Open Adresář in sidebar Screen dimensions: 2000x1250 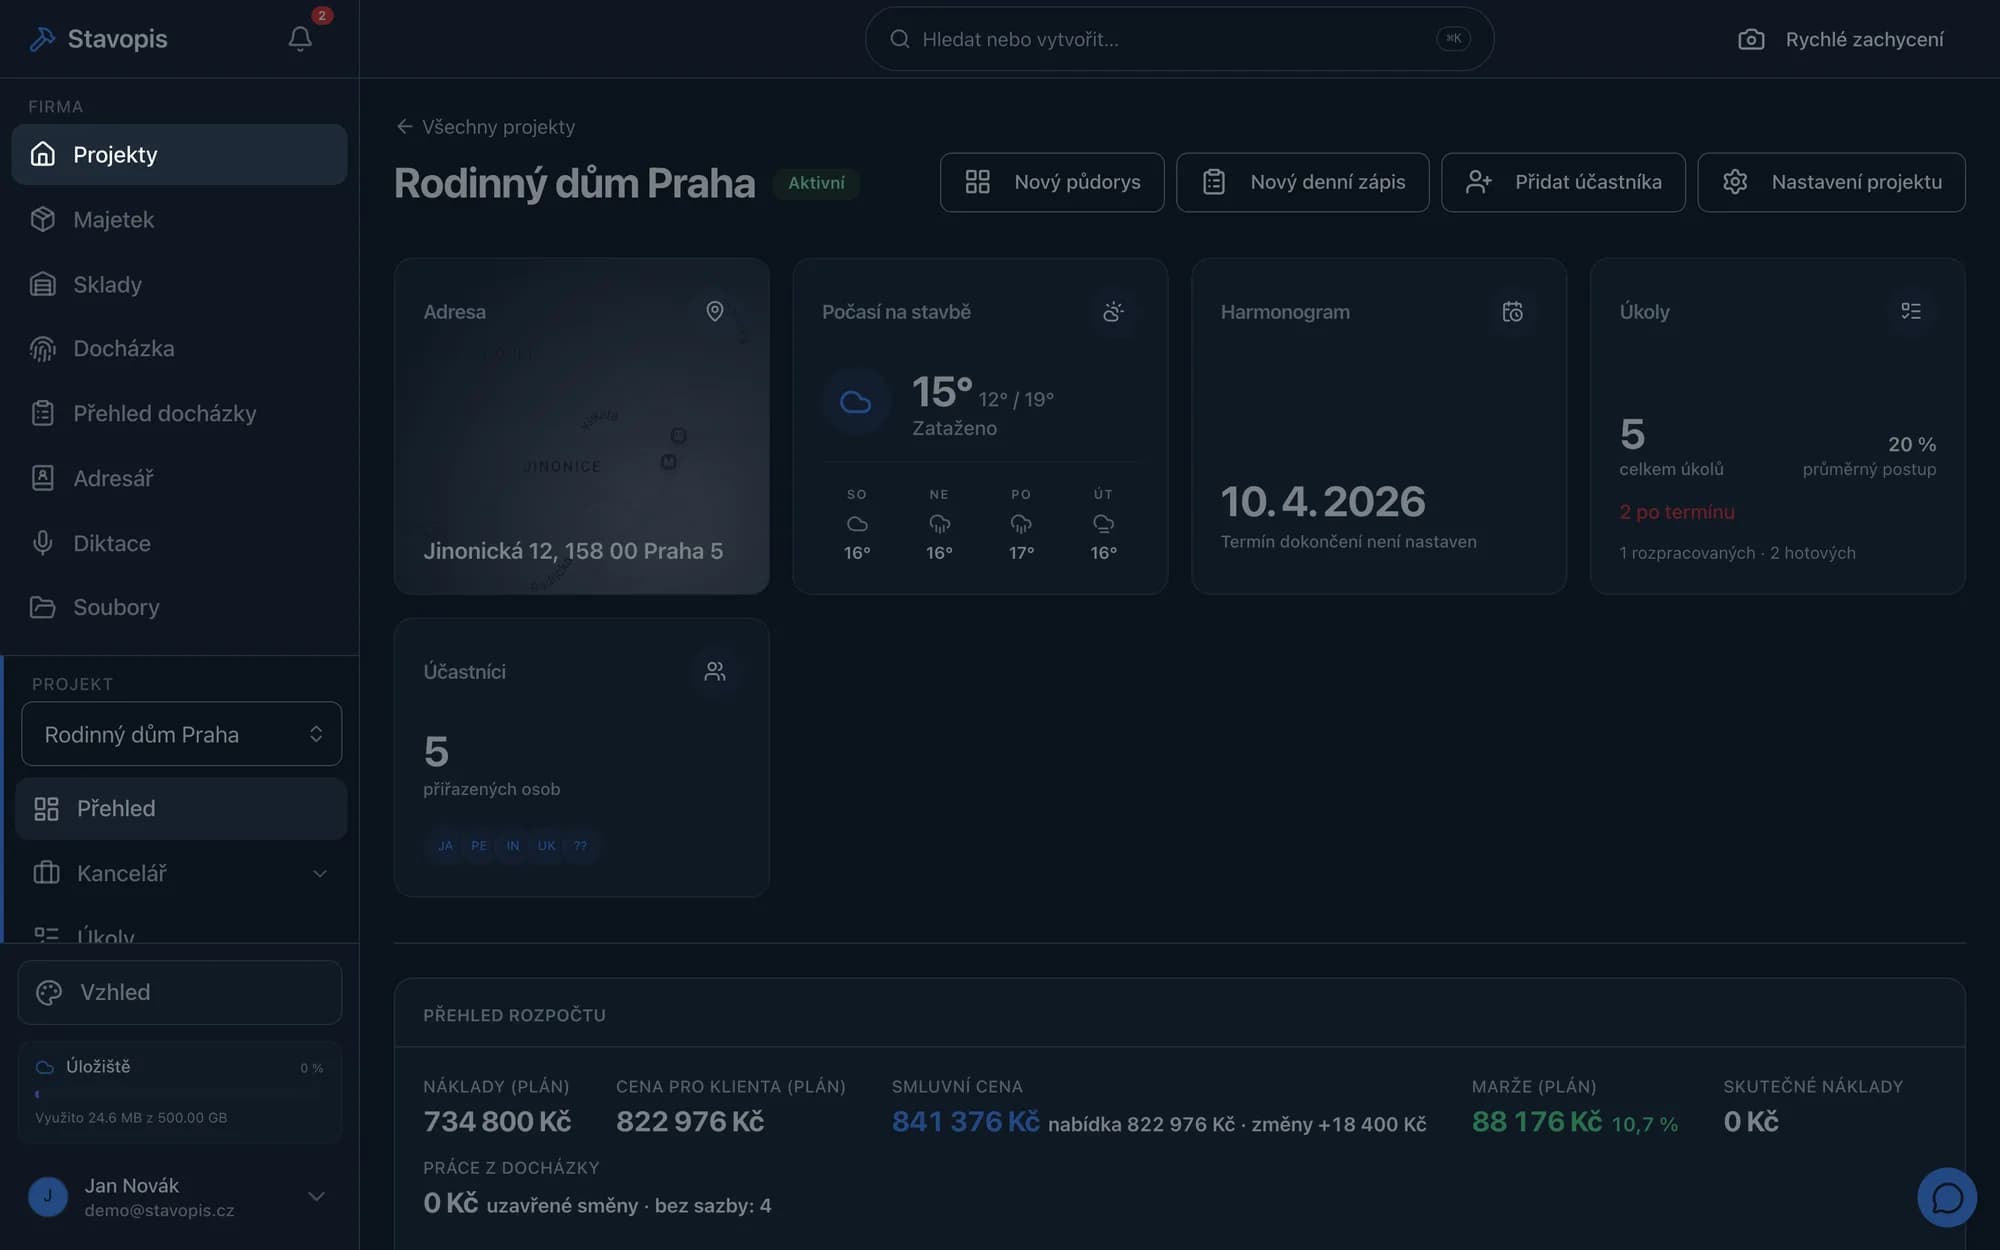coord(179,478)
